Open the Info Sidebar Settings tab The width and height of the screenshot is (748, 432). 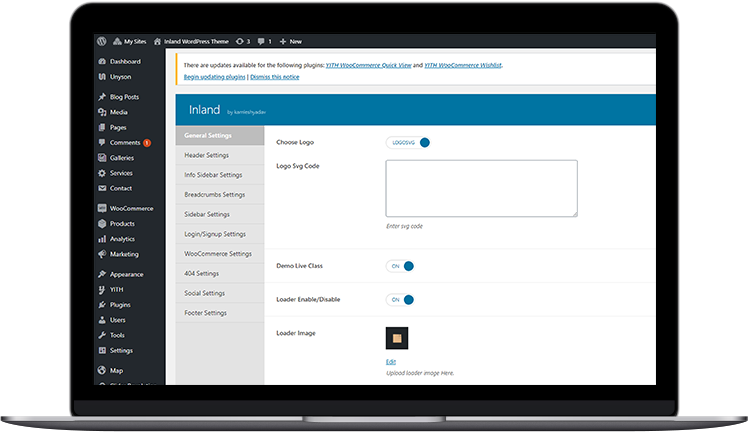click(x=220, y=175)
